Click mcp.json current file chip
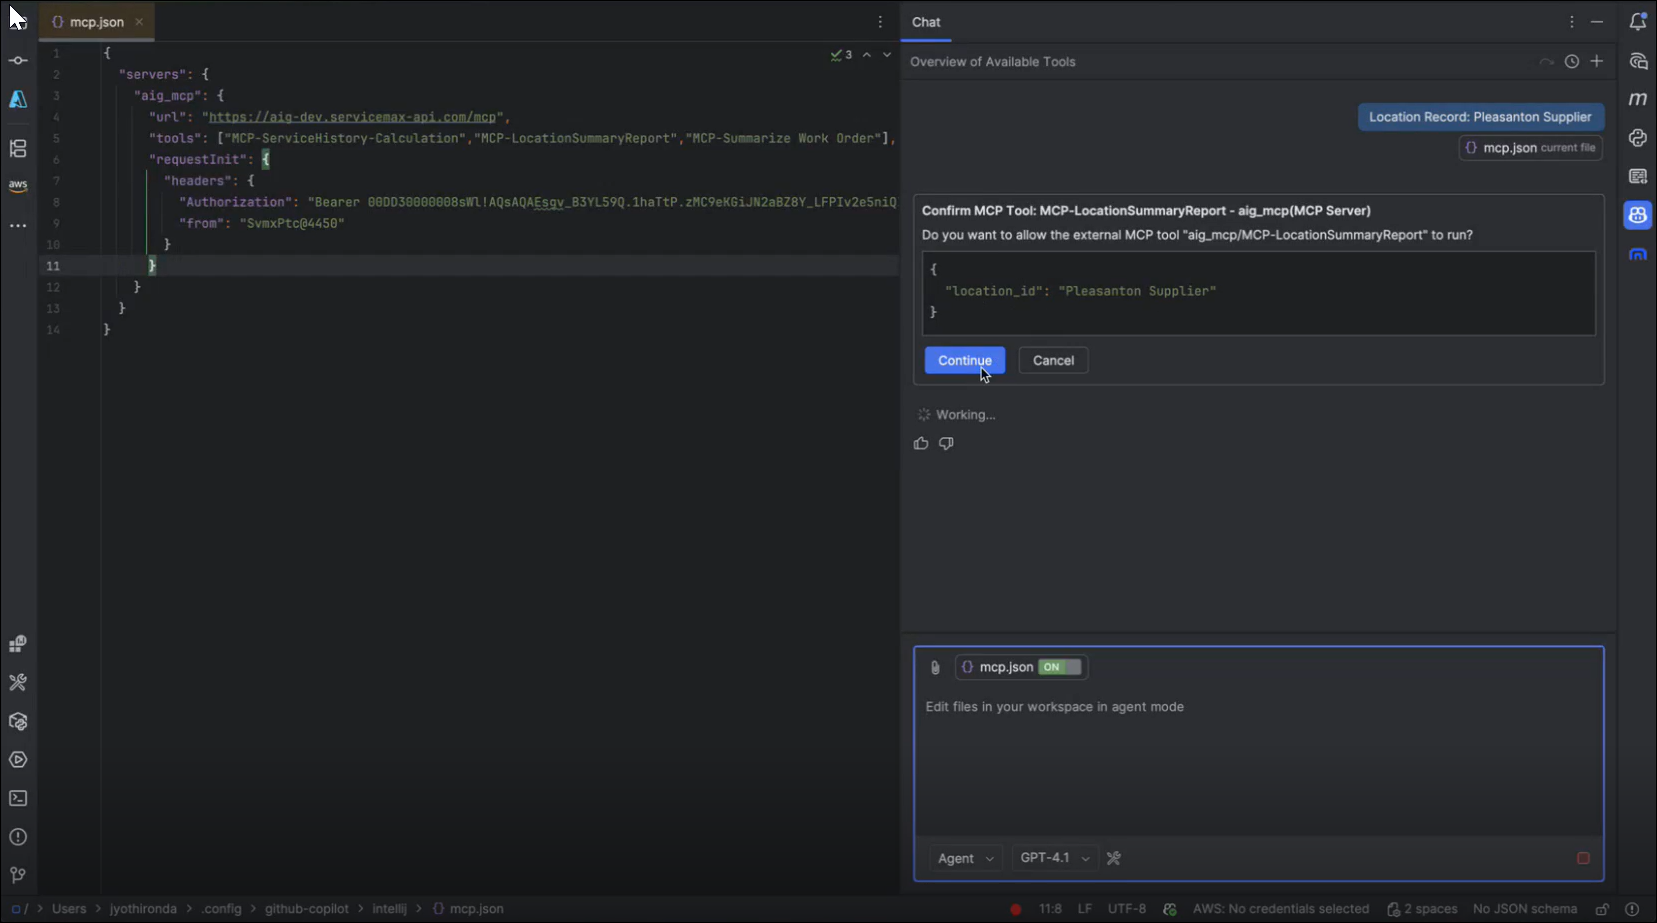 click(1531, 148)
